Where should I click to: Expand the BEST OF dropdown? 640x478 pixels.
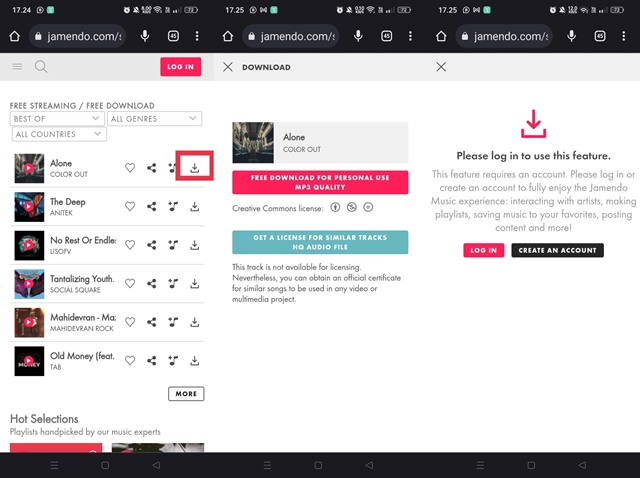(57, 119)
